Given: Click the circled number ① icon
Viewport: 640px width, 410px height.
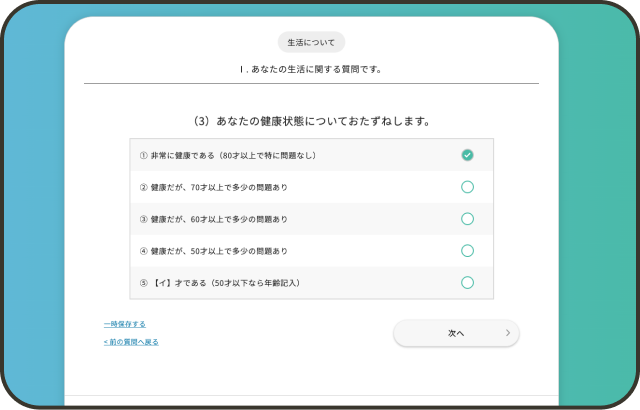Looking at the screenshot, I should [x=143, y=155].
